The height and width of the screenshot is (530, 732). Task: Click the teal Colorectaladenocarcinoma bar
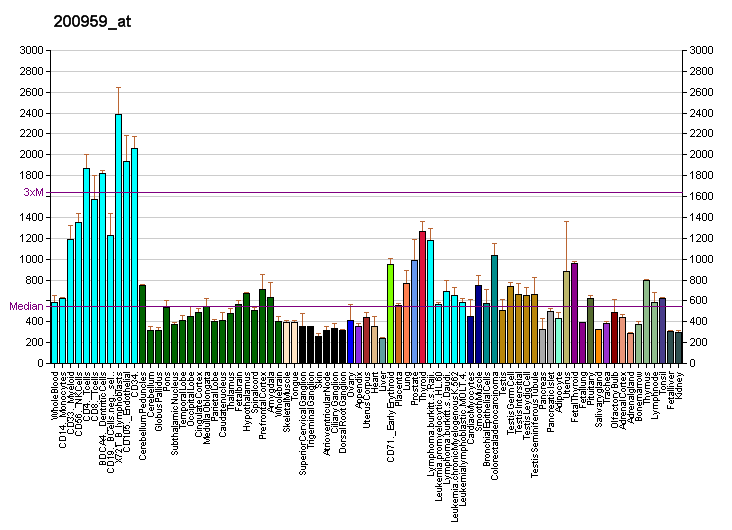pos(494,309)
